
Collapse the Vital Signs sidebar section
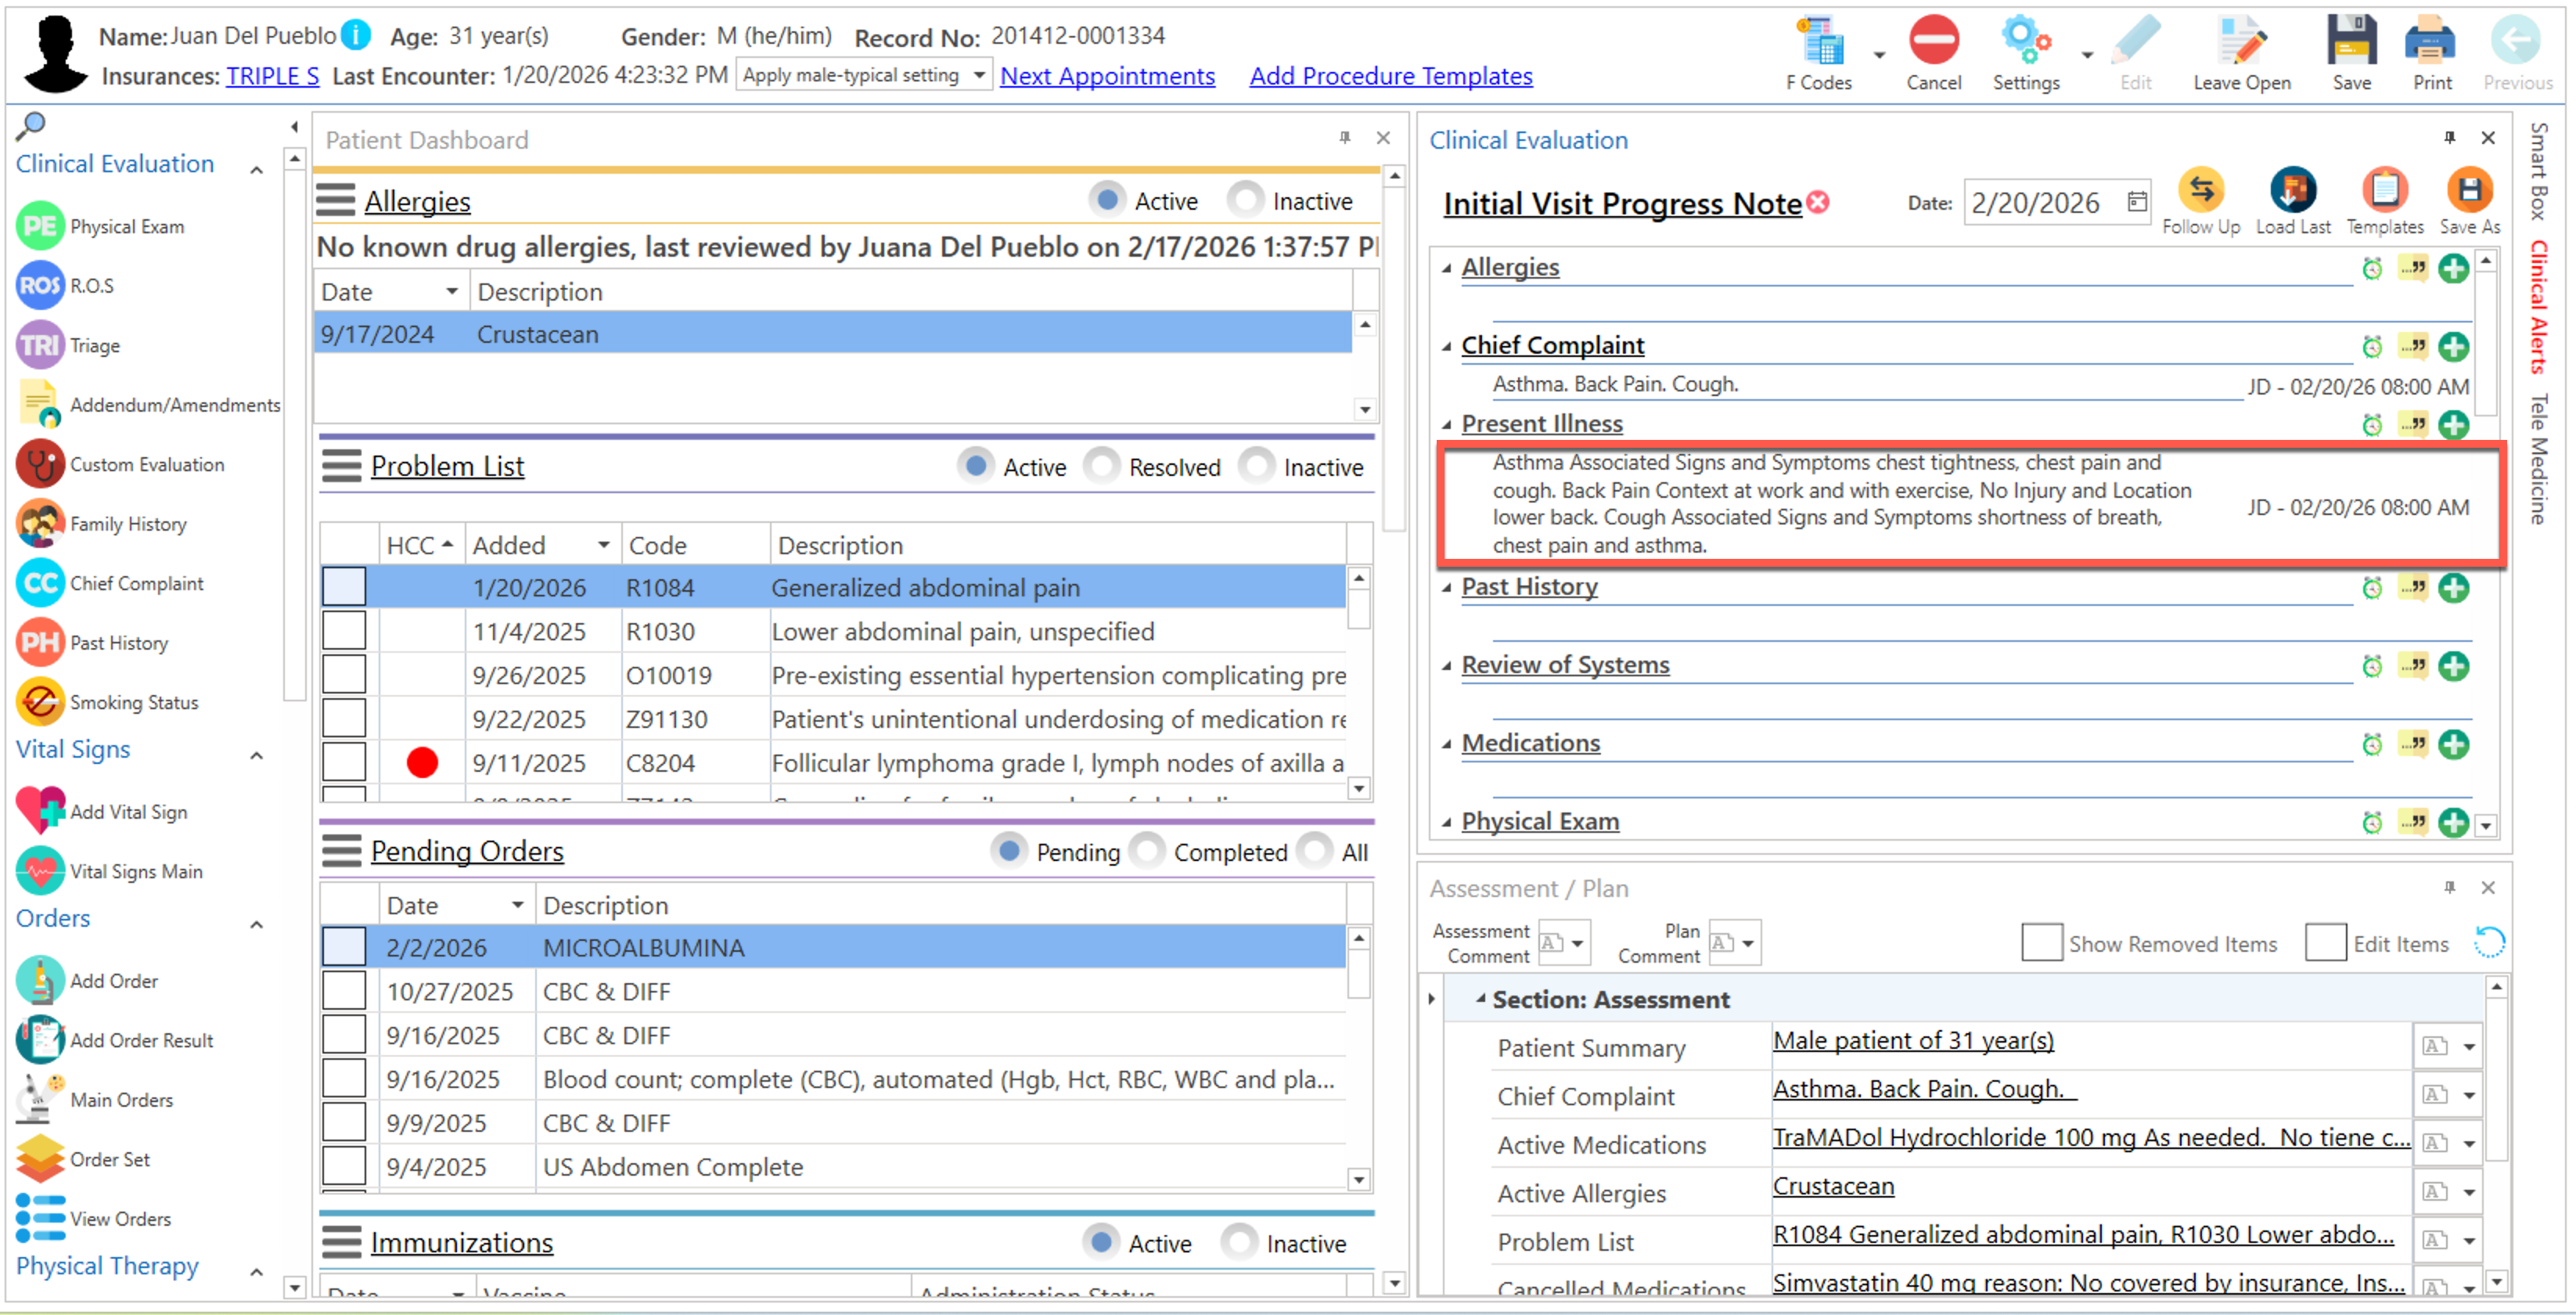click(x=256, y=755)
